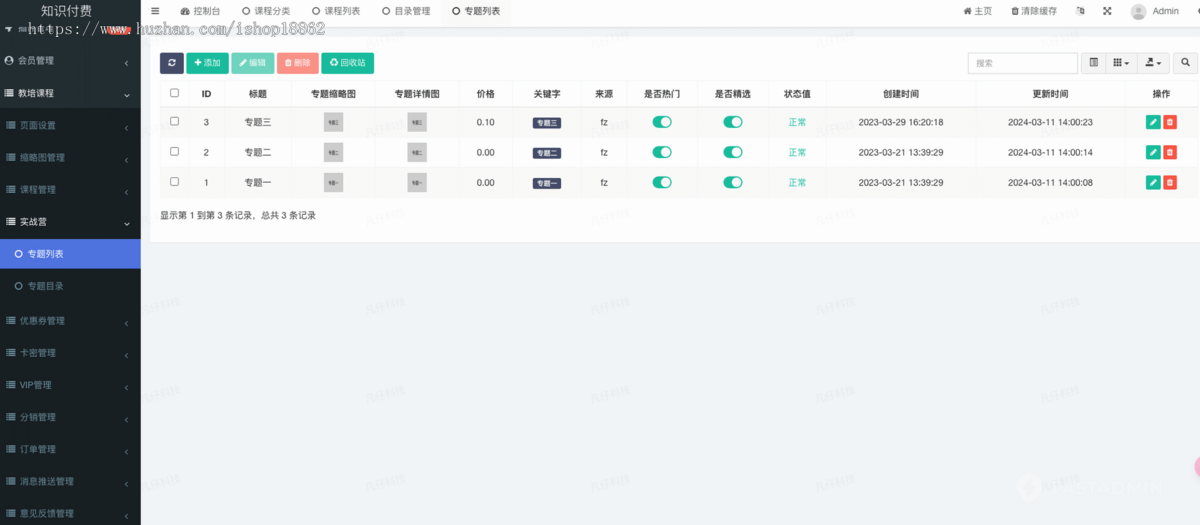This screenshot has width=1200, height=525.
Task: Toggle the table card view icon
Action: tap(1093, 63)
